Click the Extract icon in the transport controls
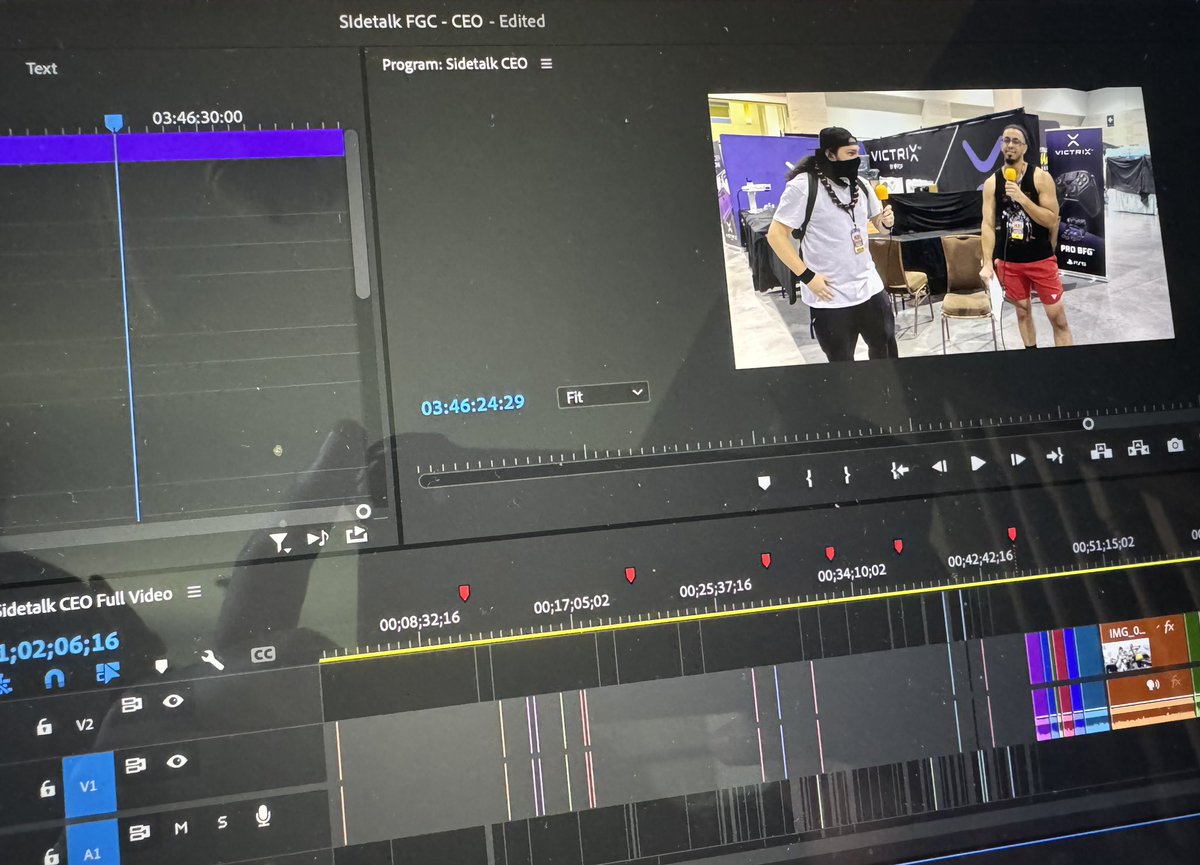 tap(1139, 447)
